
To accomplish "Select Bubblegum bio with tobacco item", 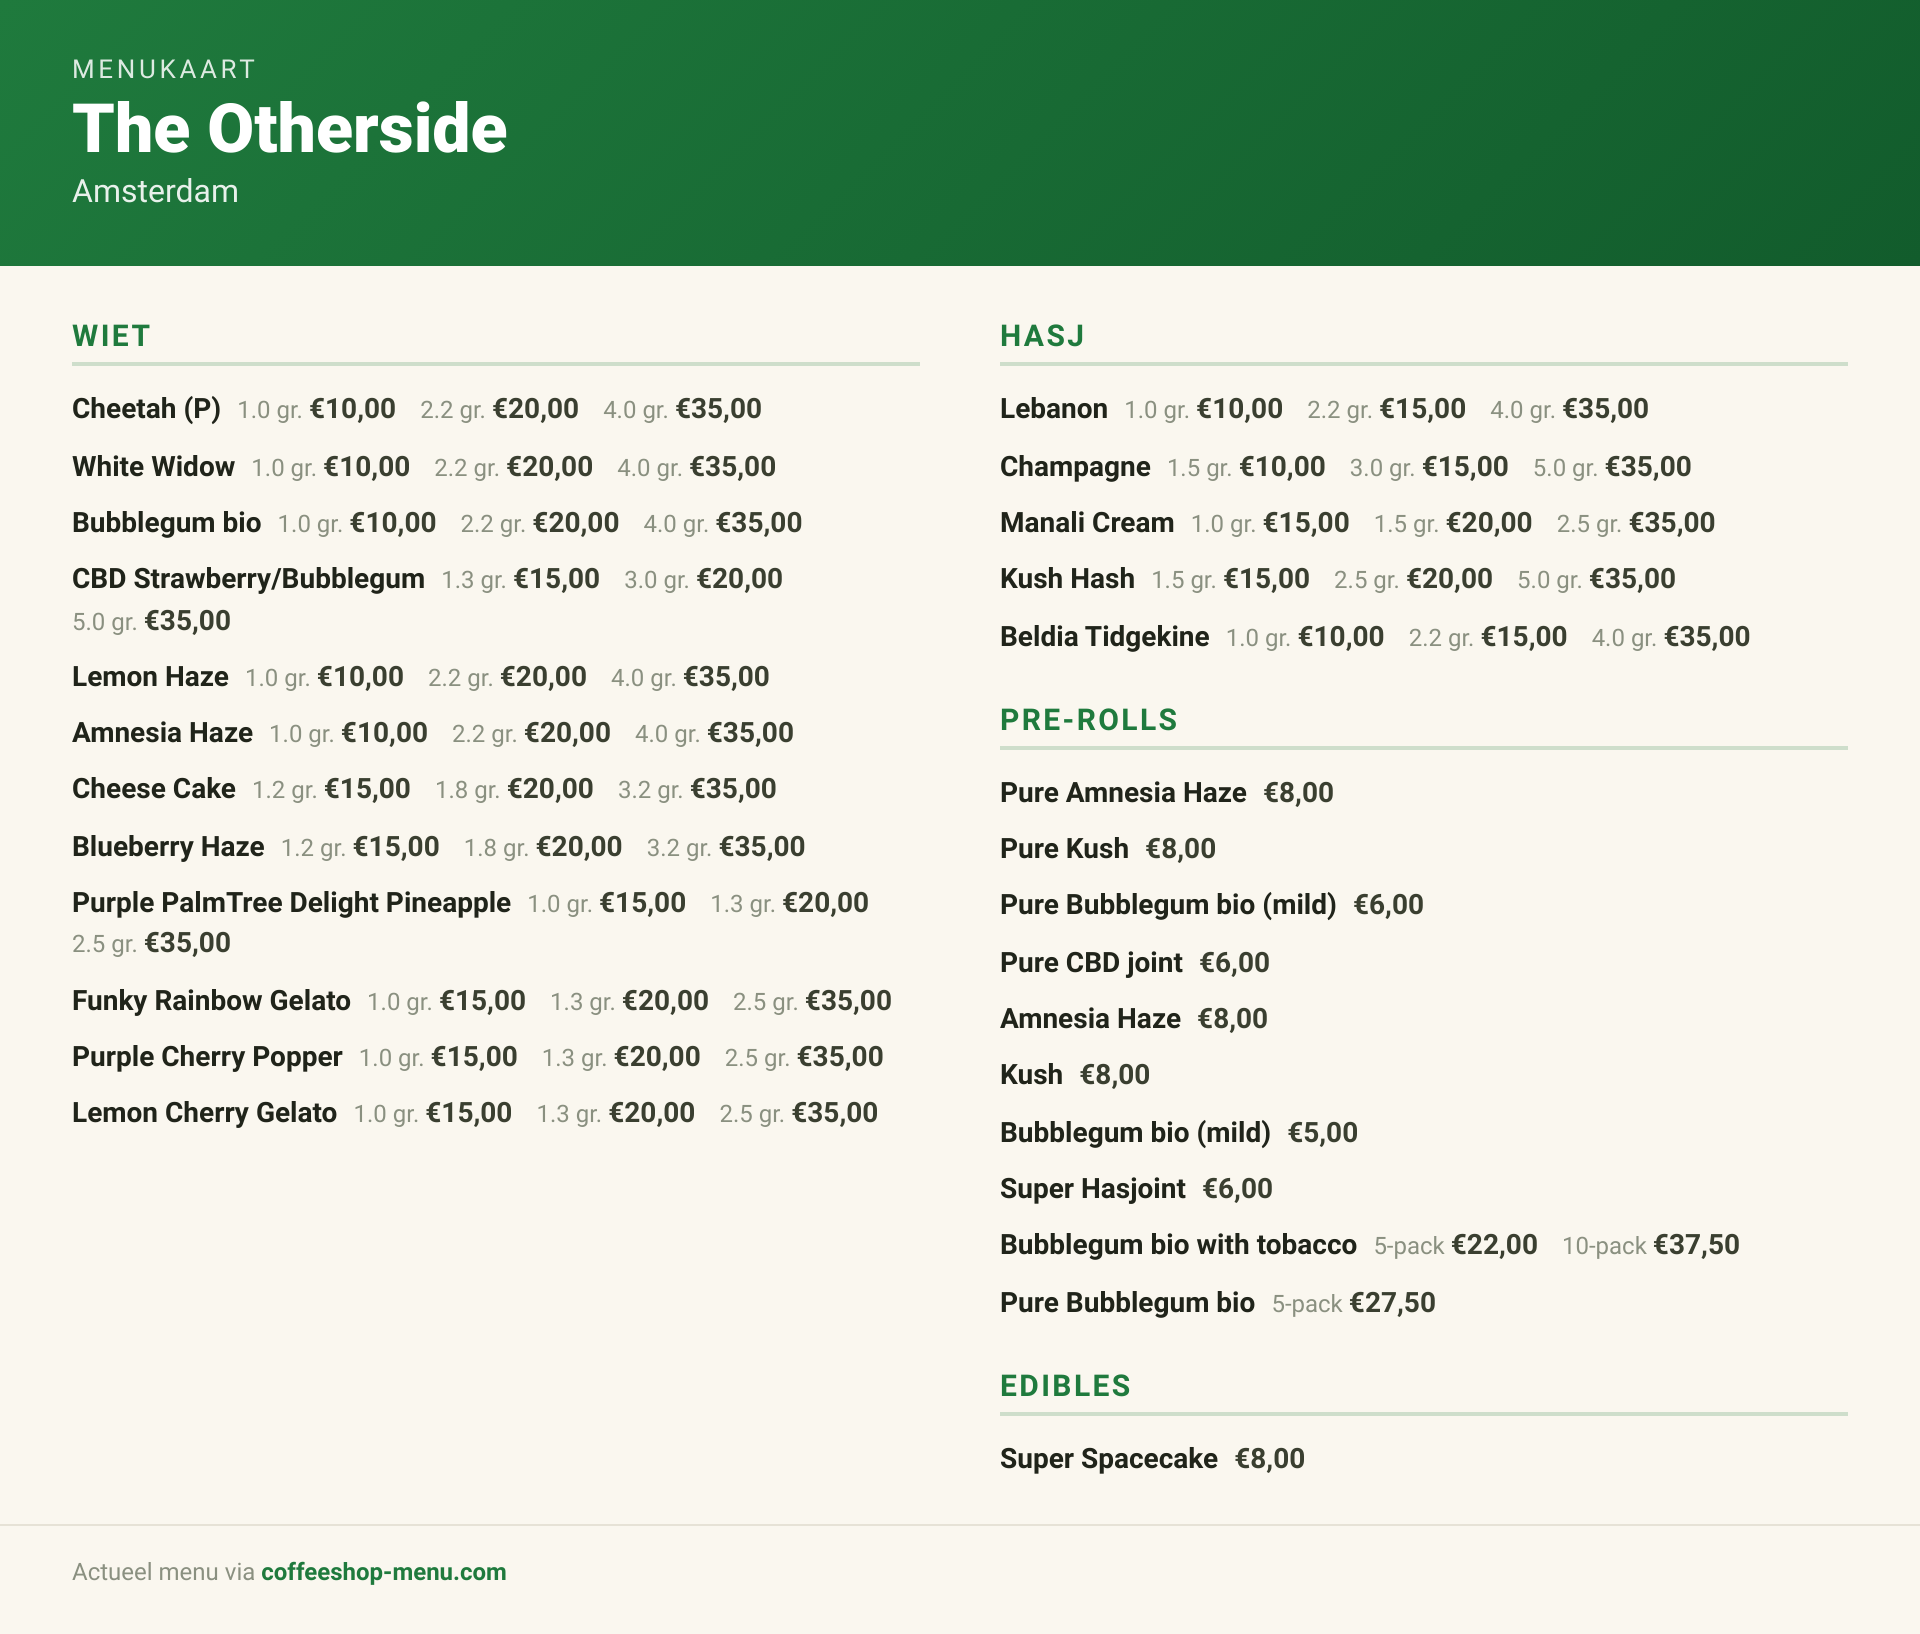I will coord(1178,1245).
